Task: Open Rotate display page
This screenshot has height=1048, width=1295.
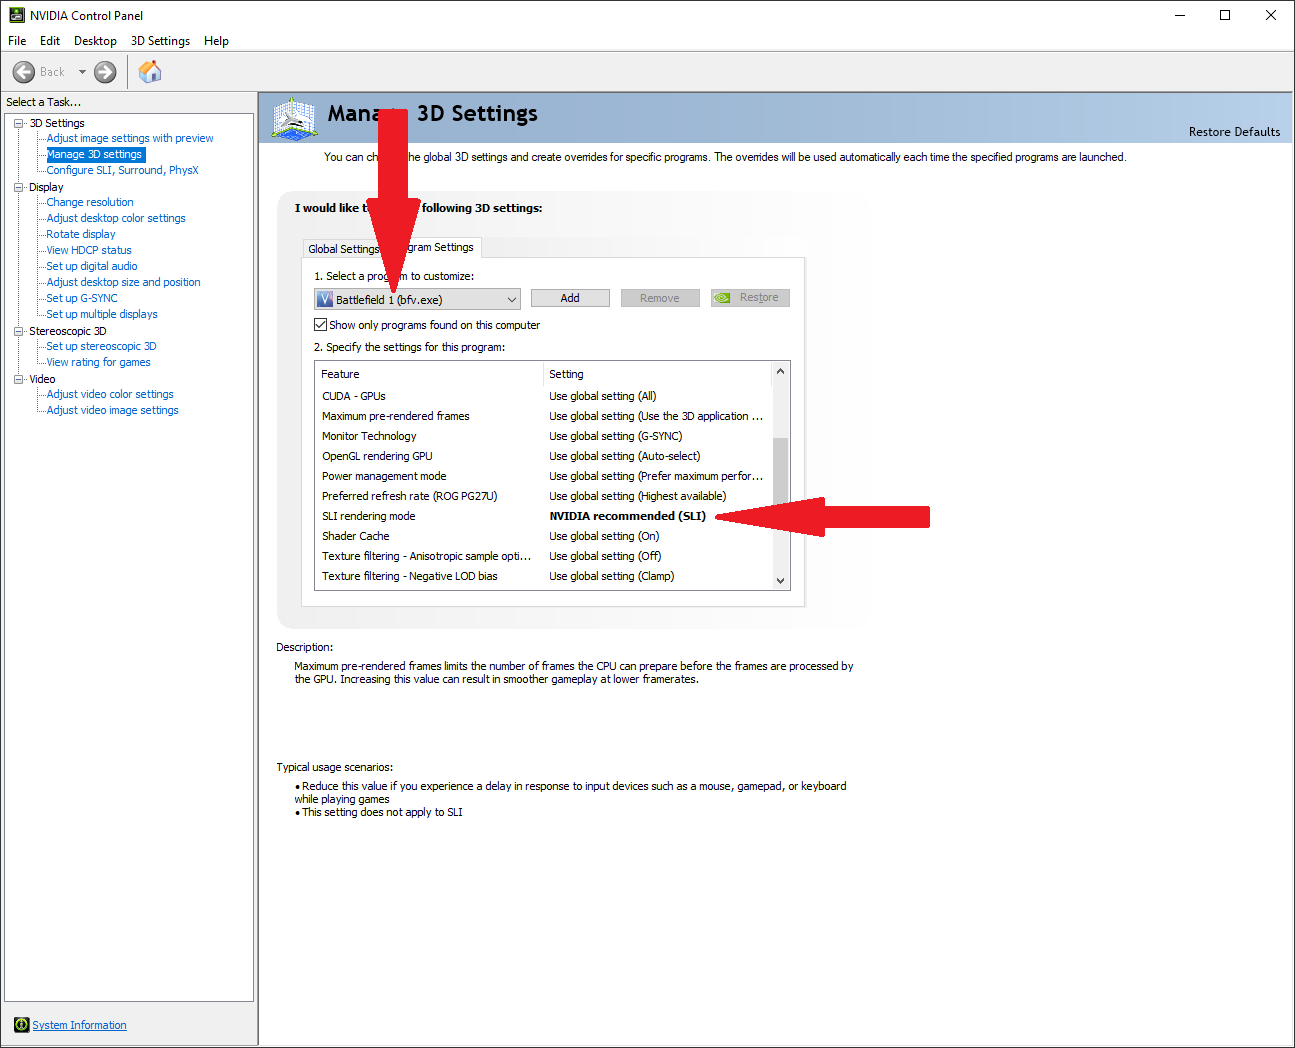Action: tap(81, 234)
